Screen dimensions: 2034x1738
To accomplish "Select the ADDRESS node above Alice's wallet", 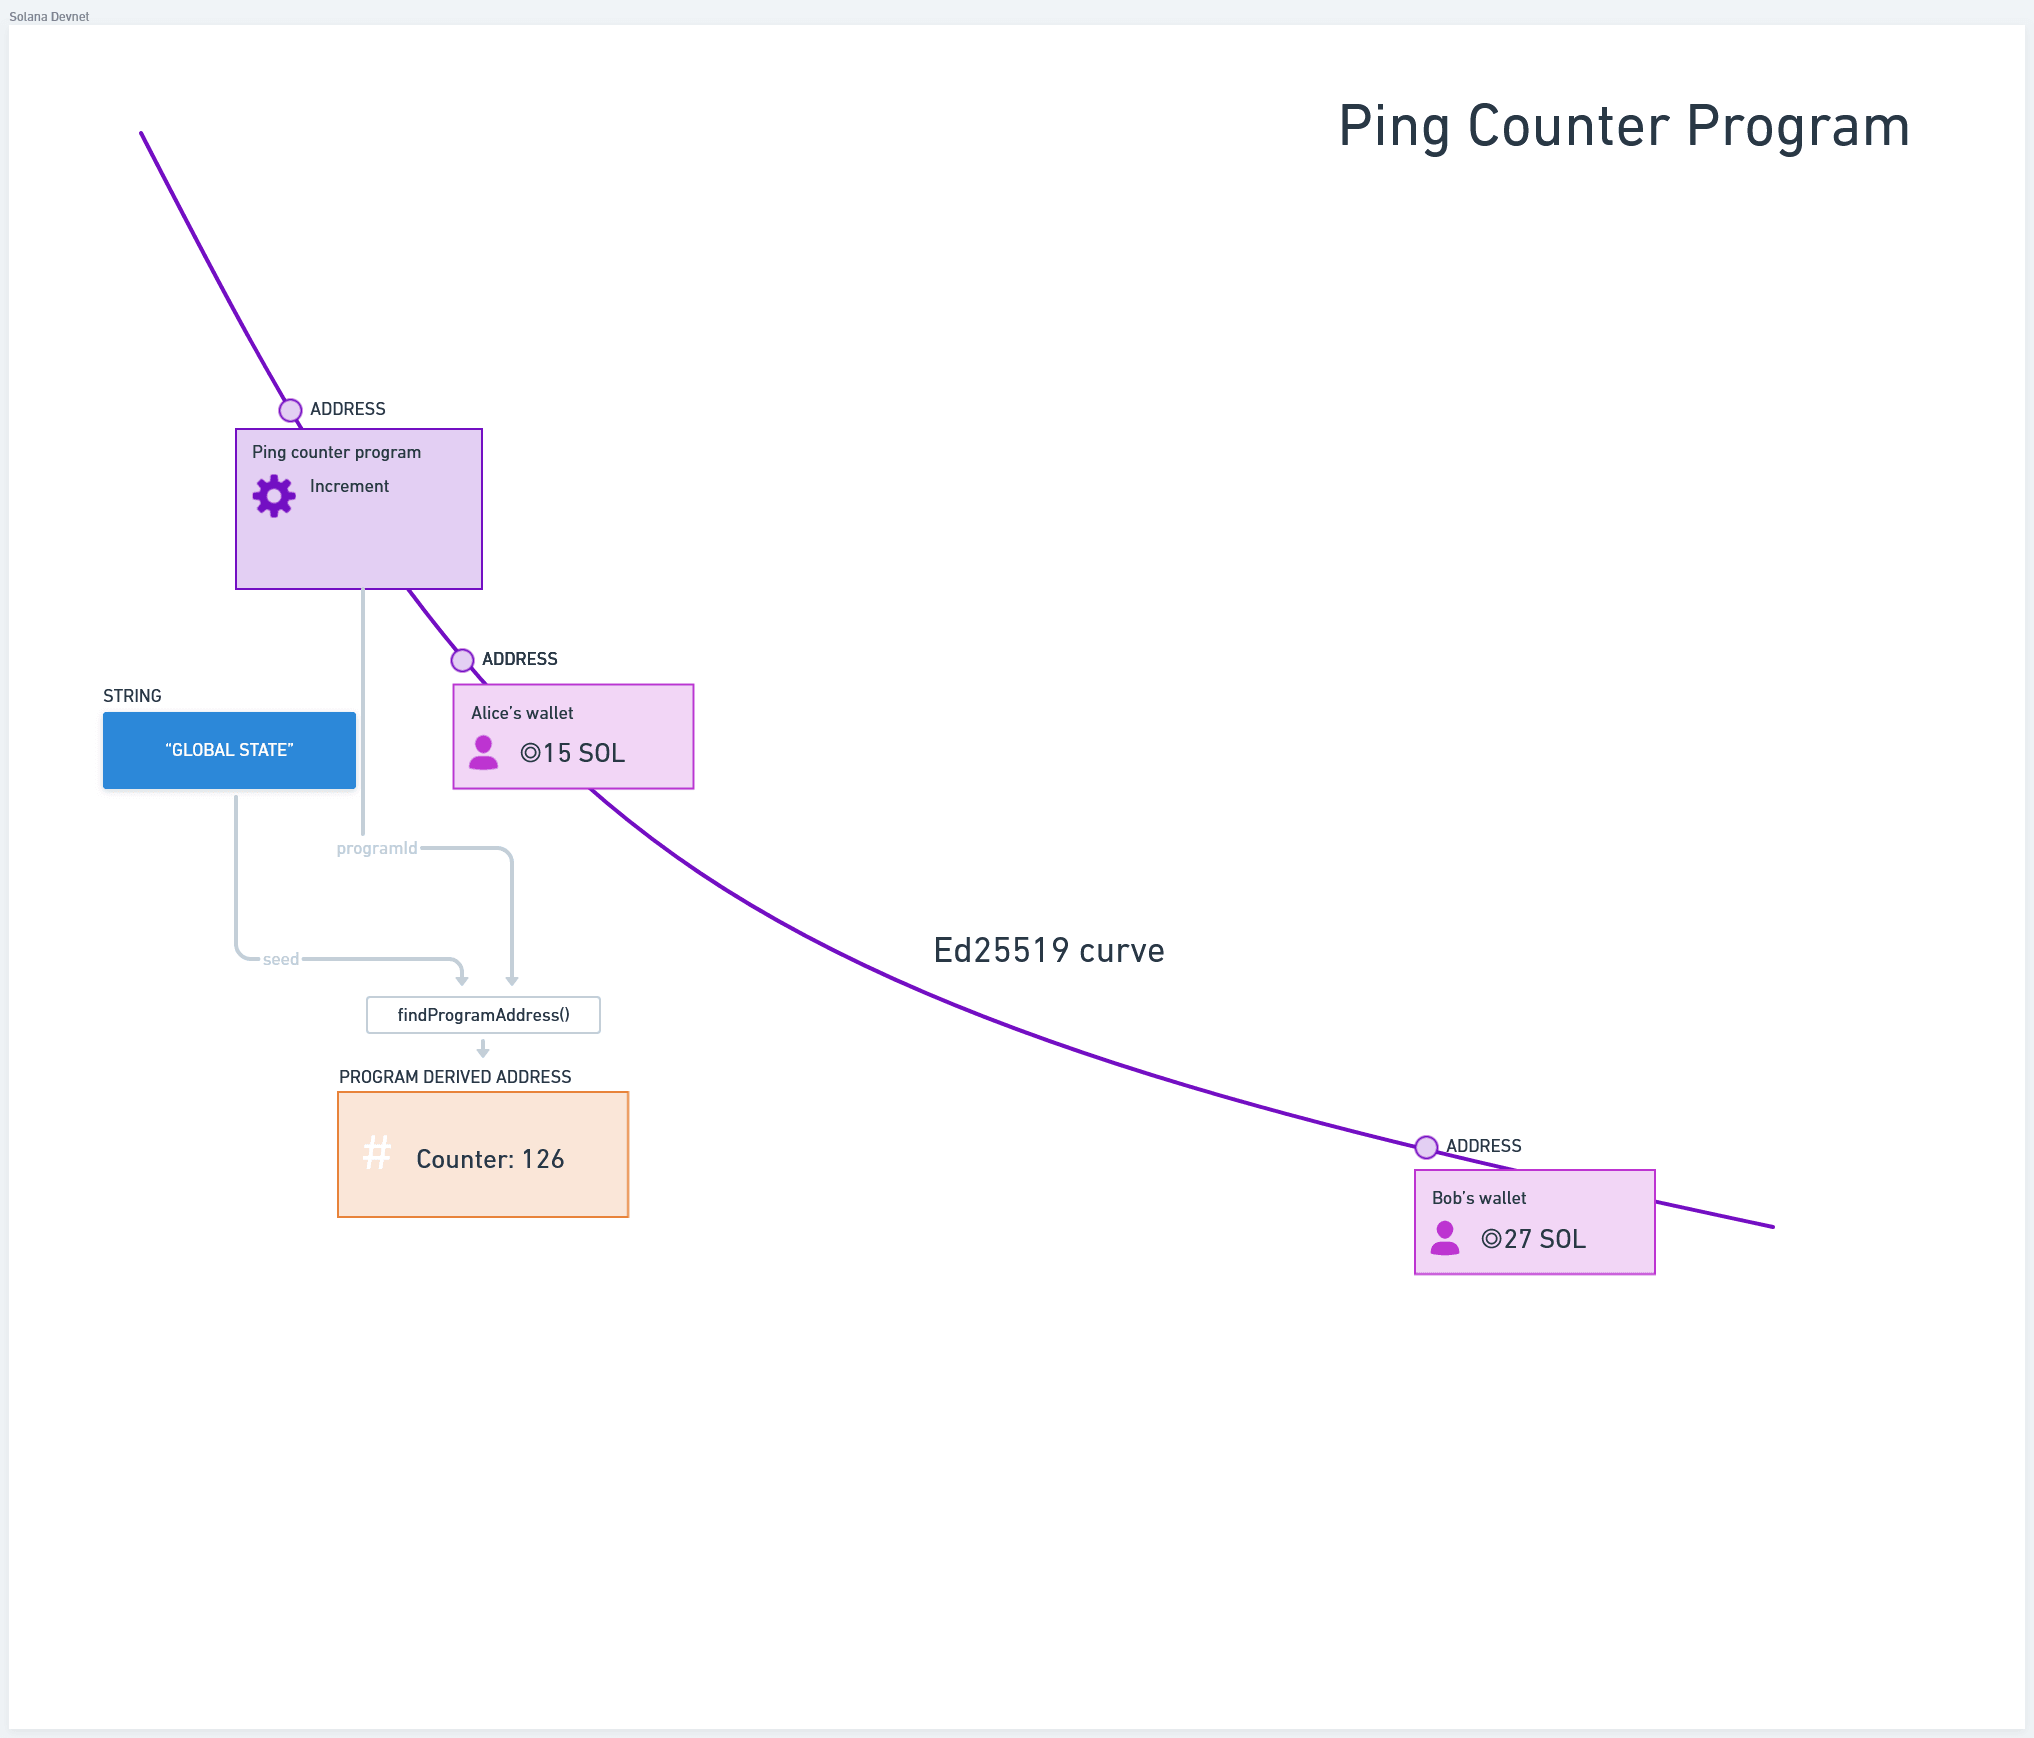I will 463,660.
